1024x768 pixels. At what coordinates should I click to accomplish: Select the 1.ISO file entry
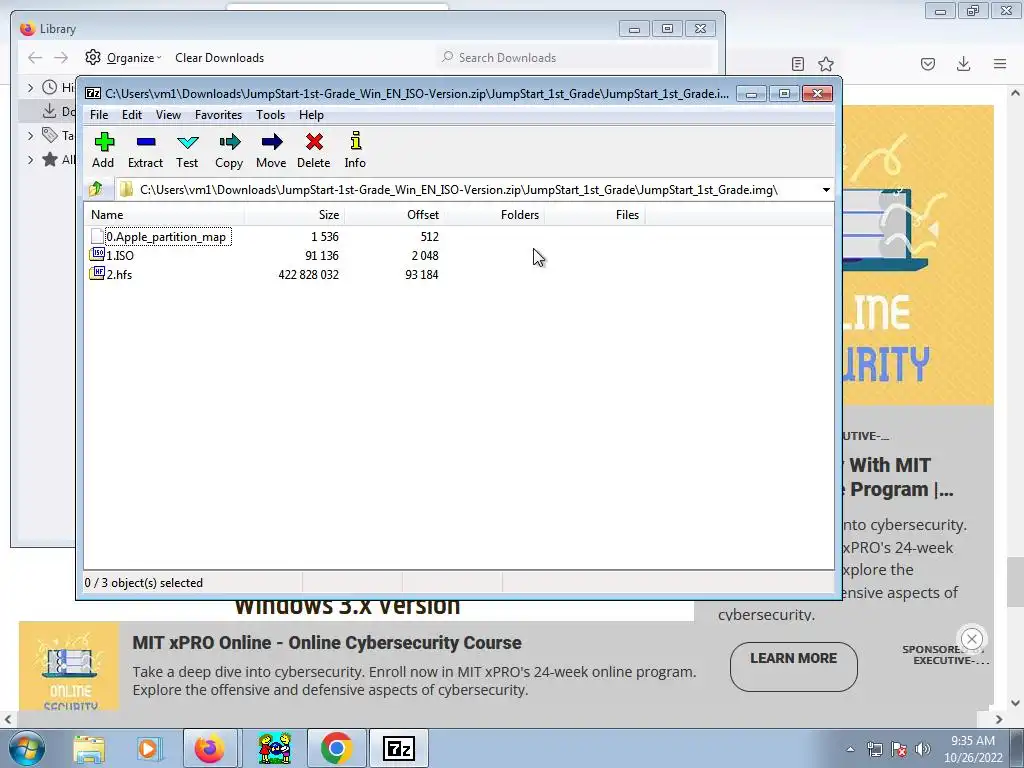point(120,255)
